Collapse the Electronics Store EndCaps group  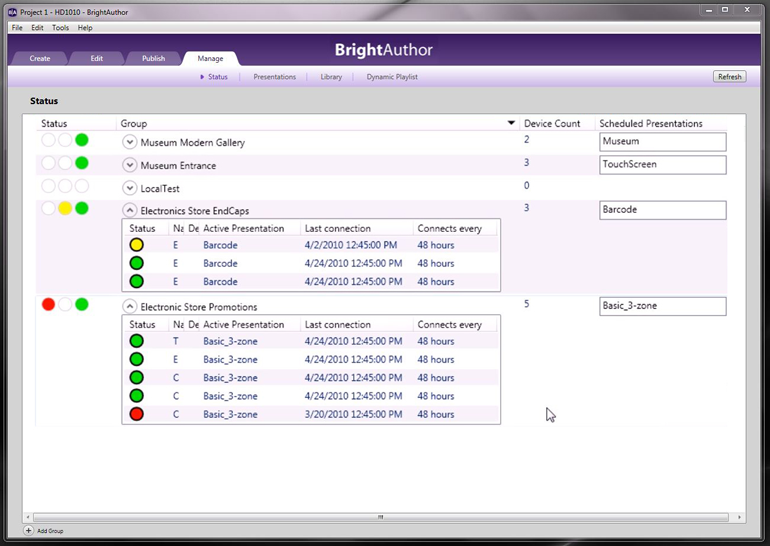tap(130, 211)
